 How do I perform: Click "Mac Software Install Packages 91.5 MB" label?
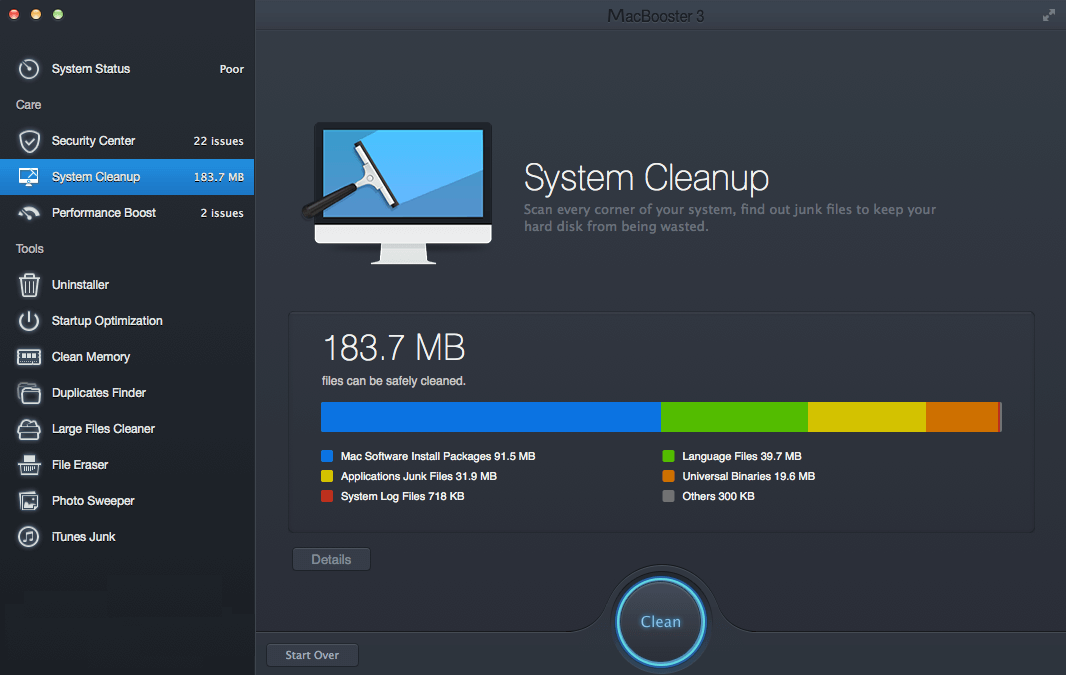point(438,456)
